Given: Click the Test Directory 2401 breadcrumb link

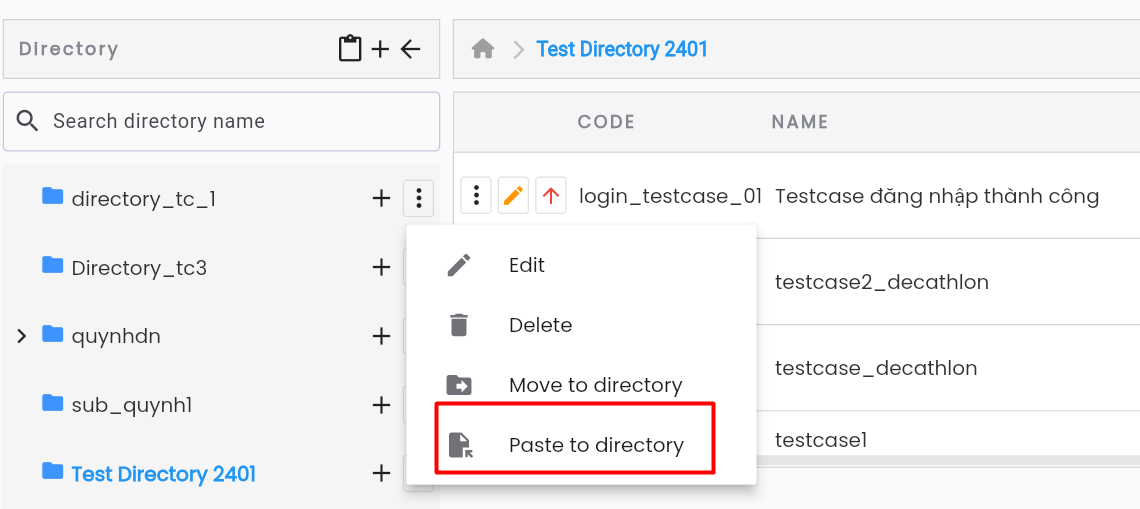Looking at the screenshot, I should pyautogui.click(x=622, y=49).
